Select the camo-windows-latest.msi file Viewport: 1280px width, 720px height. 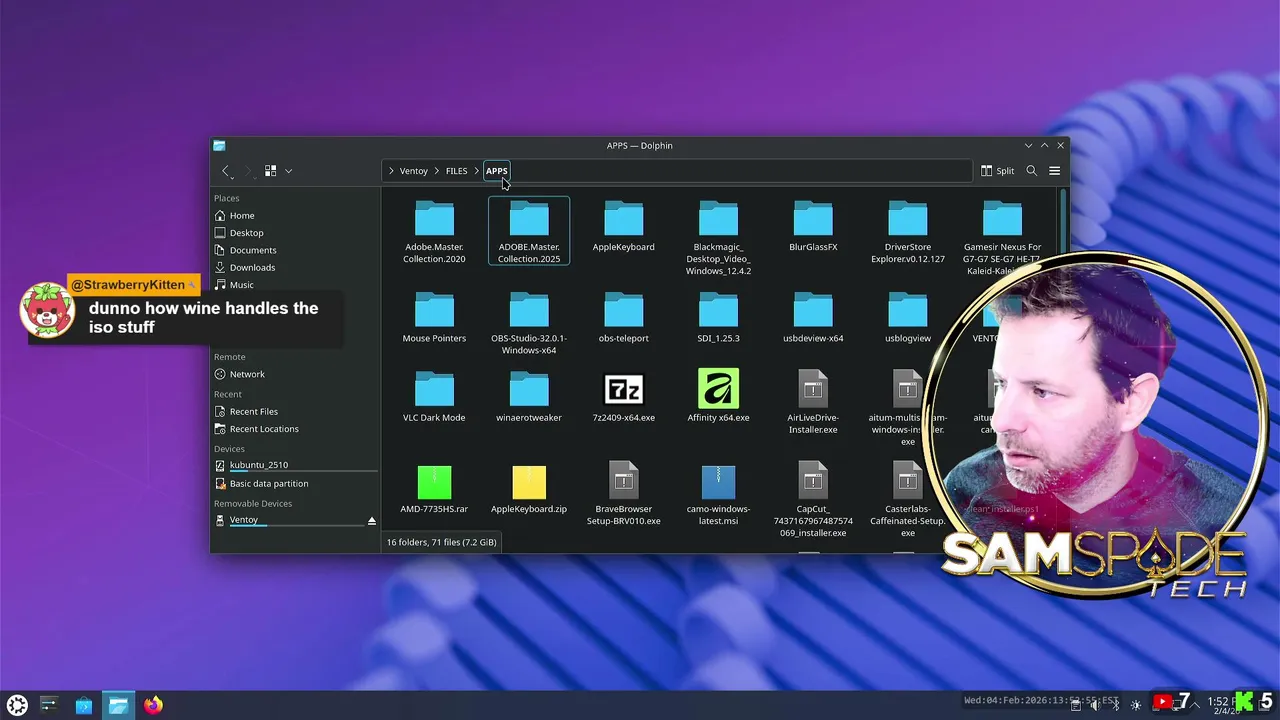(x=718, y=494)
